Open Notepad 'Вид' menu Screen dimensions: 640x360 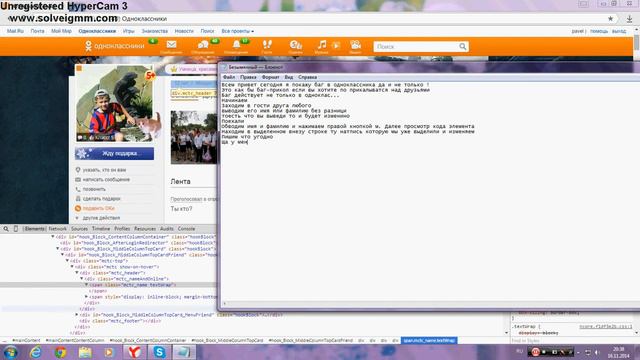(x=289, y=77)
